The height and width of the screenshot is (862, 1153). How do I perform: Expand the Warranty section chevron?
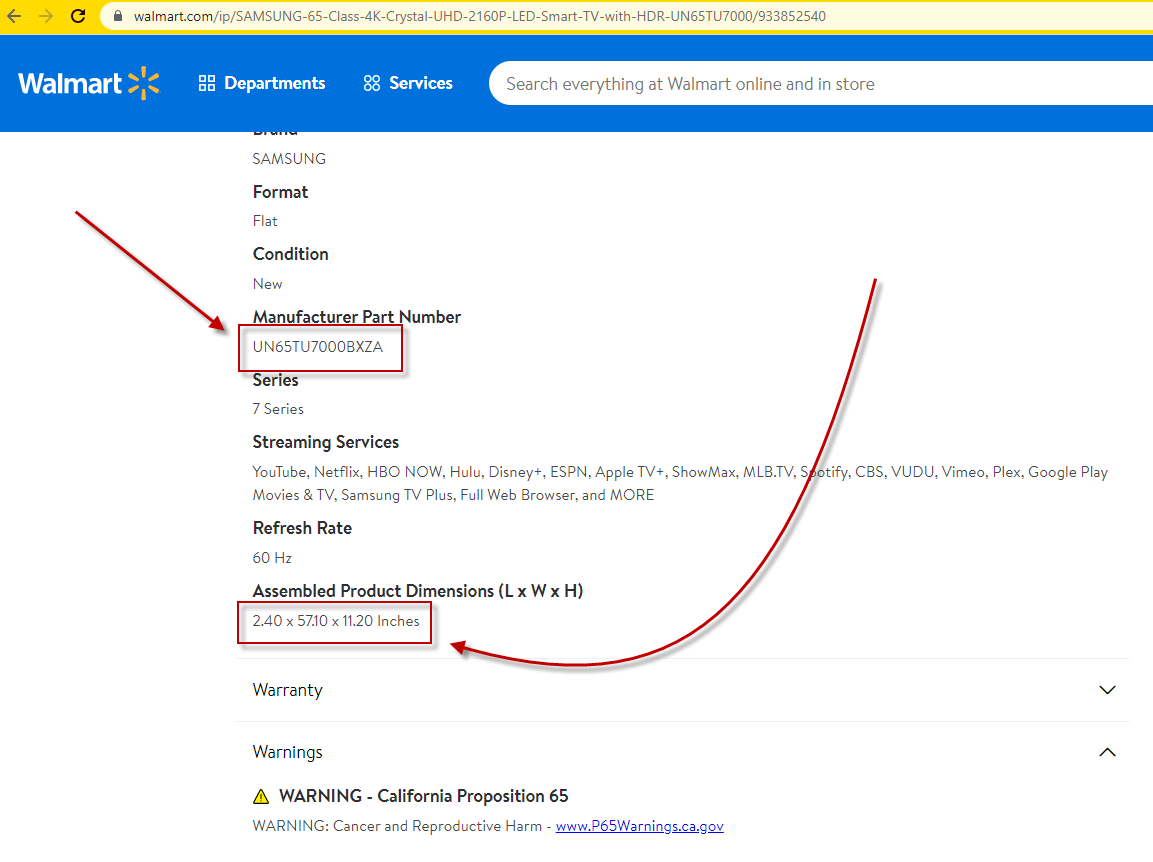[1107, 690]
